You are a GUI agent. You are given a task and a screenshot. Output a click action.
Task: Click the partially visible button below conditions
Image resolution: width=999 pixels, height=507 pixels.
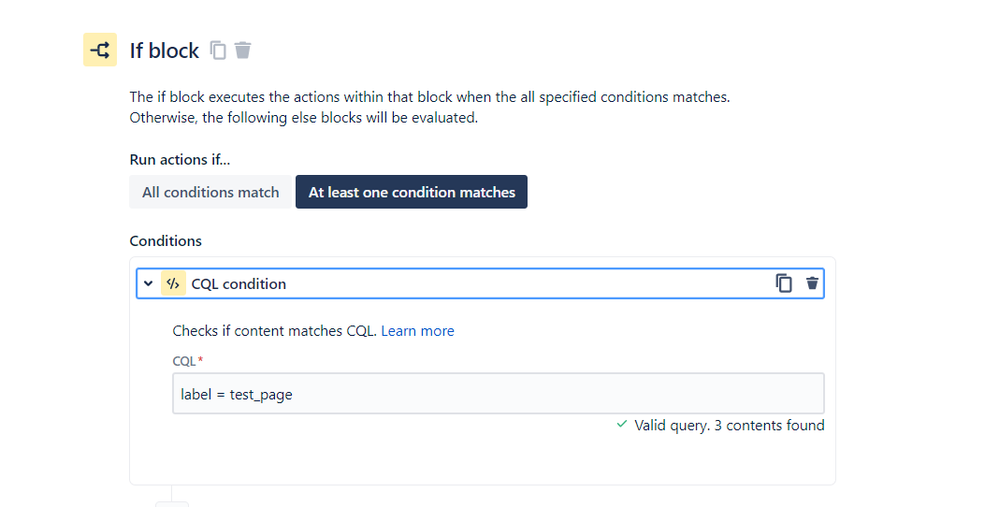172,504
